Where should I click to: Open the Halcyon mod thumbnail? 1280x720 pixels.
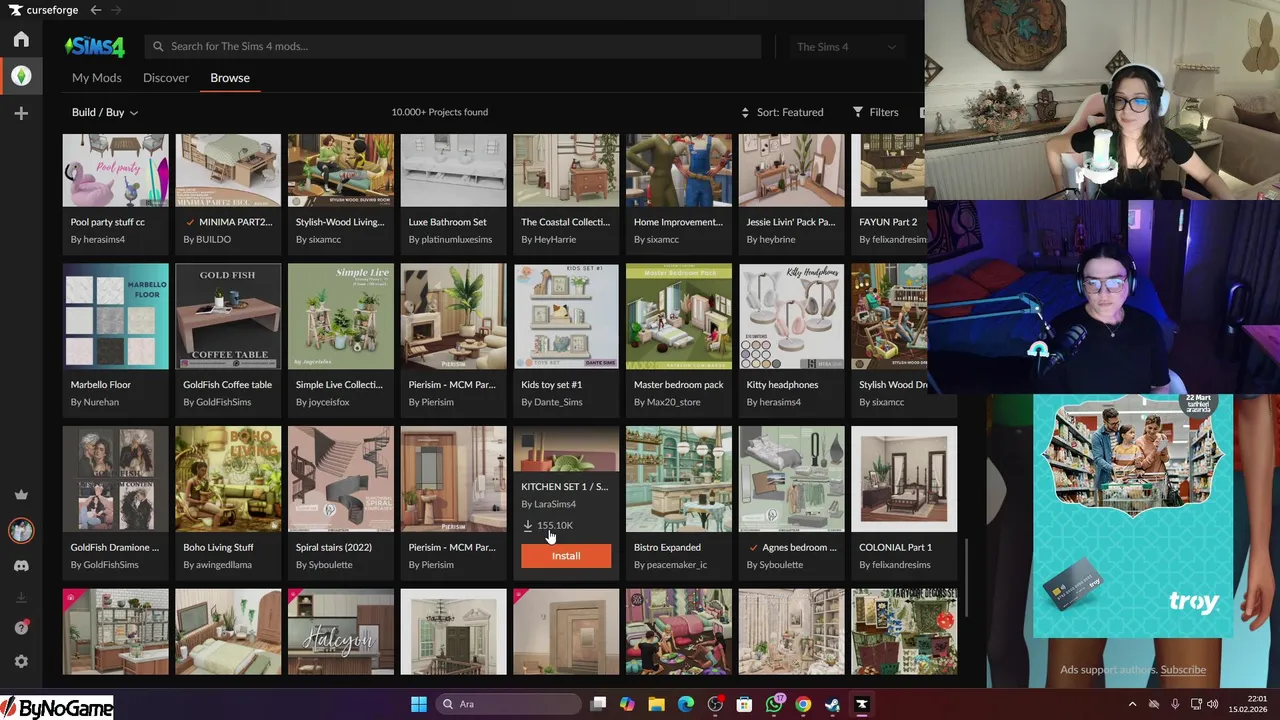pyautogui.click(x=341, y=632)
